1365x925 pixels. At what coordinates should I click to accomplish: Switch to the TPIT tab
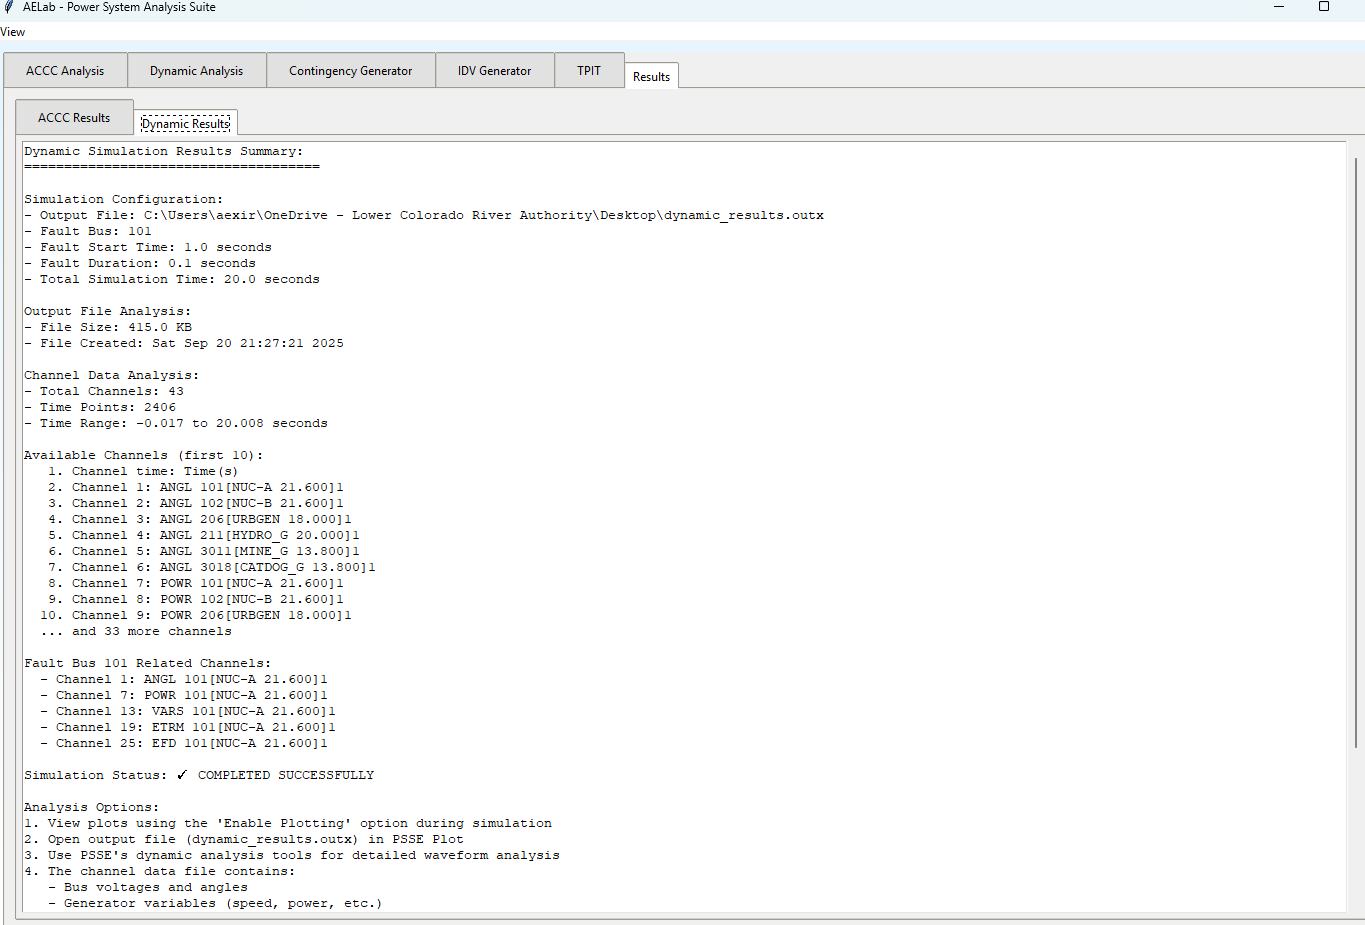click(x=589, y=70)
